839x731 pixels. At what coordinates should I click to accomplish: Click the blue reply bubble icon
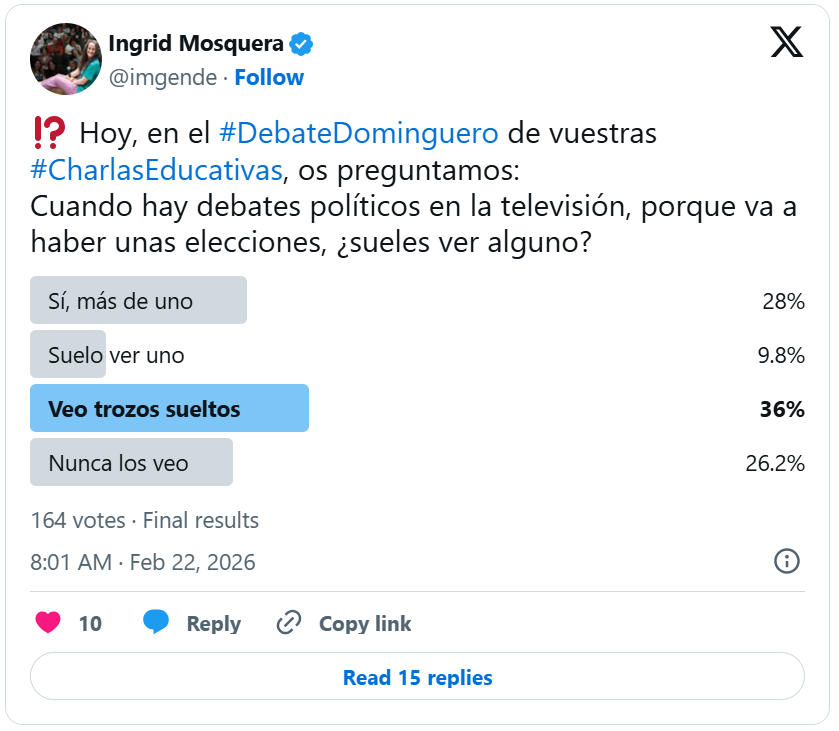click(x=156, y=623)
